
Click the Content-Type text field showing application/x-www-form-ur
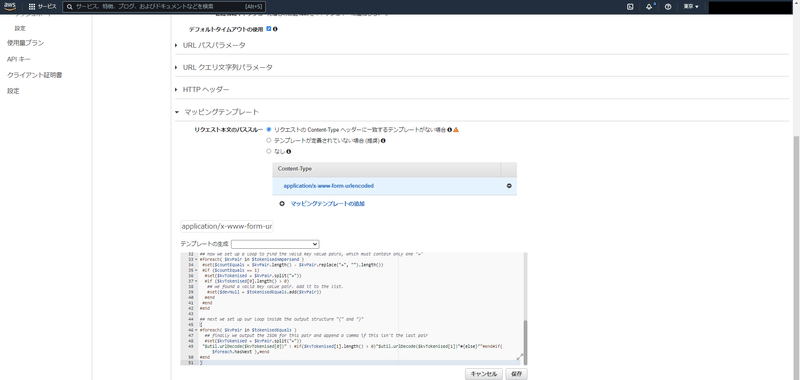pos(227,226)
